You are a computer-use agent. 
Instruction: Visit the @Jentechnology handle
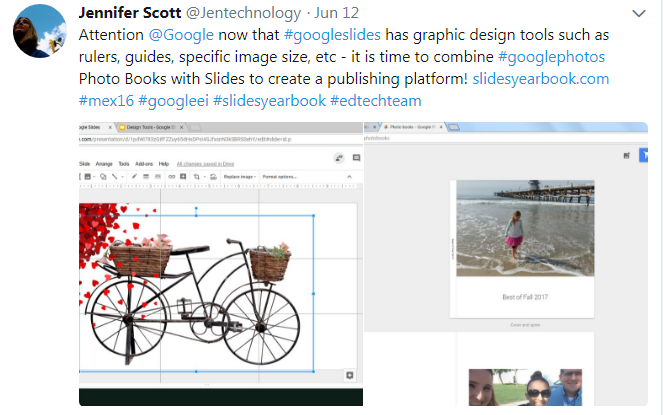244,13
